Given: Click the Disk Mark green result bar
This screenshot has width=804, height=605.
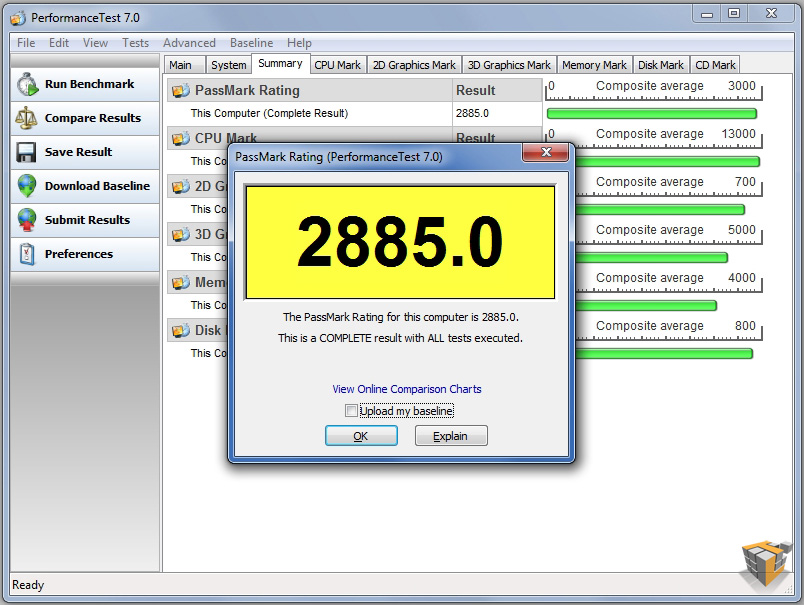Looking at the screenshot, I should pos(664,354).
